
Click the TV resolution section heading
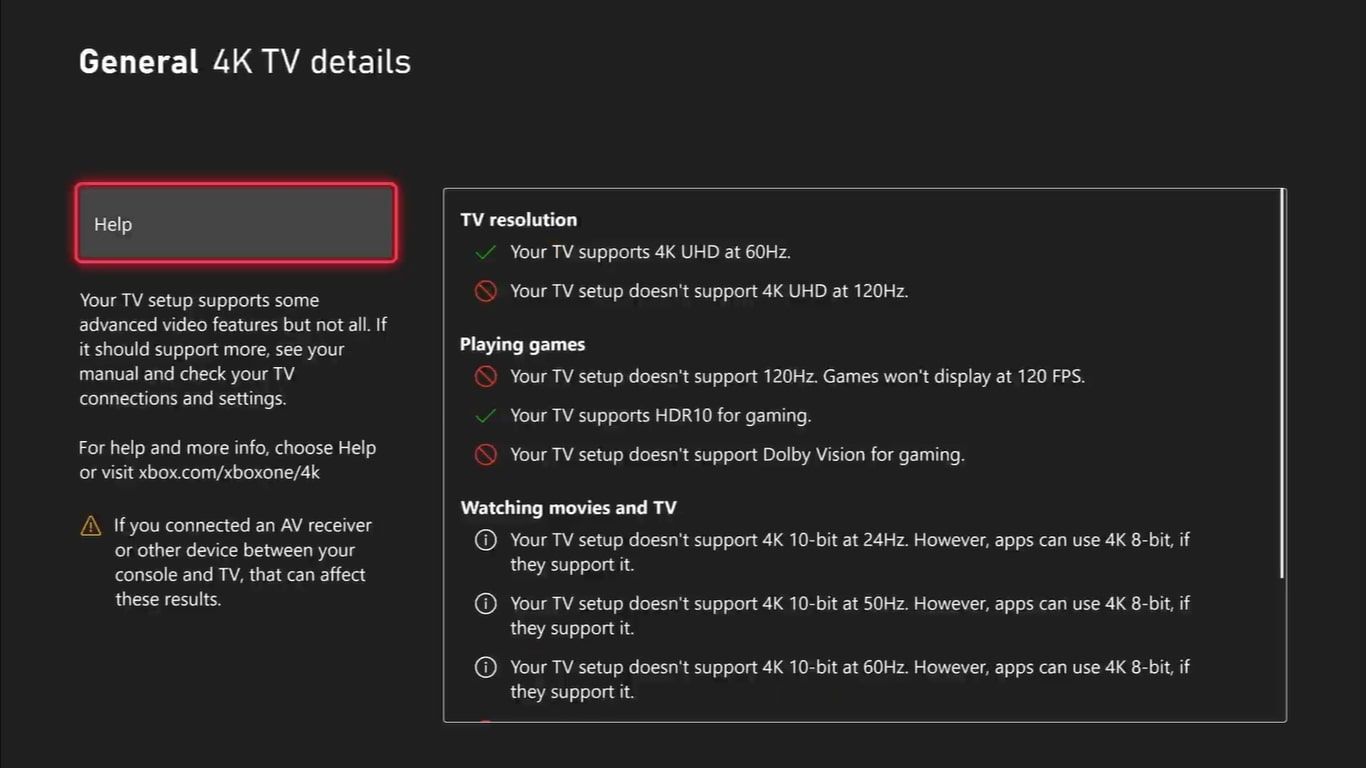518,219
